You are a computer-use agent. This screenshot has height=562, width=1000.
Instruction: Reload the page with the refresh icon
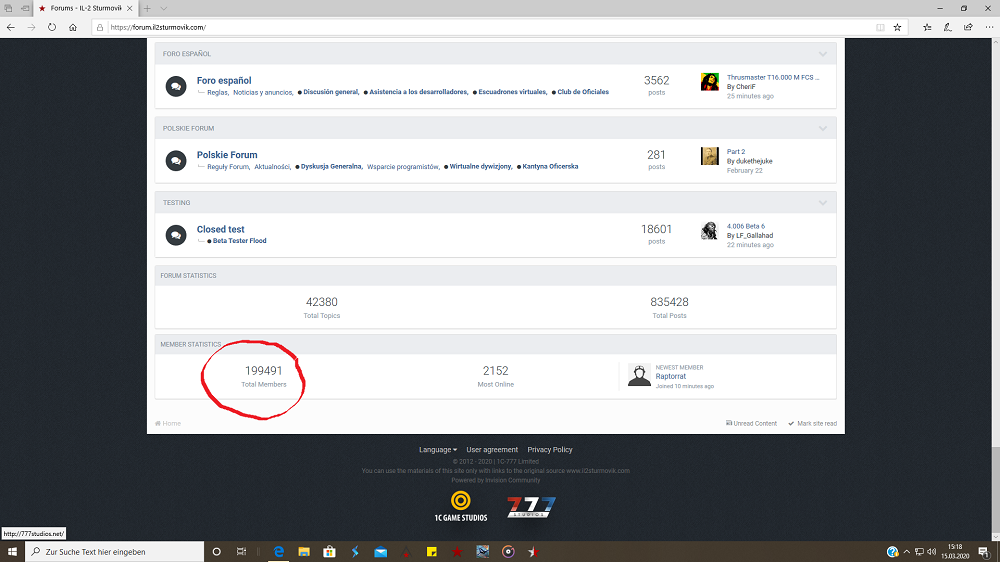pos(52,27)
